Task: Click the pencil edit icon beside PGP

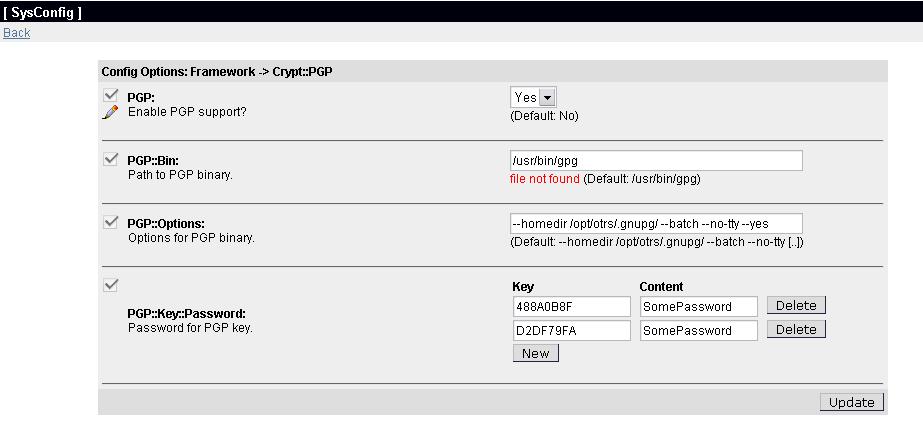Action: (x=110, y=112)
